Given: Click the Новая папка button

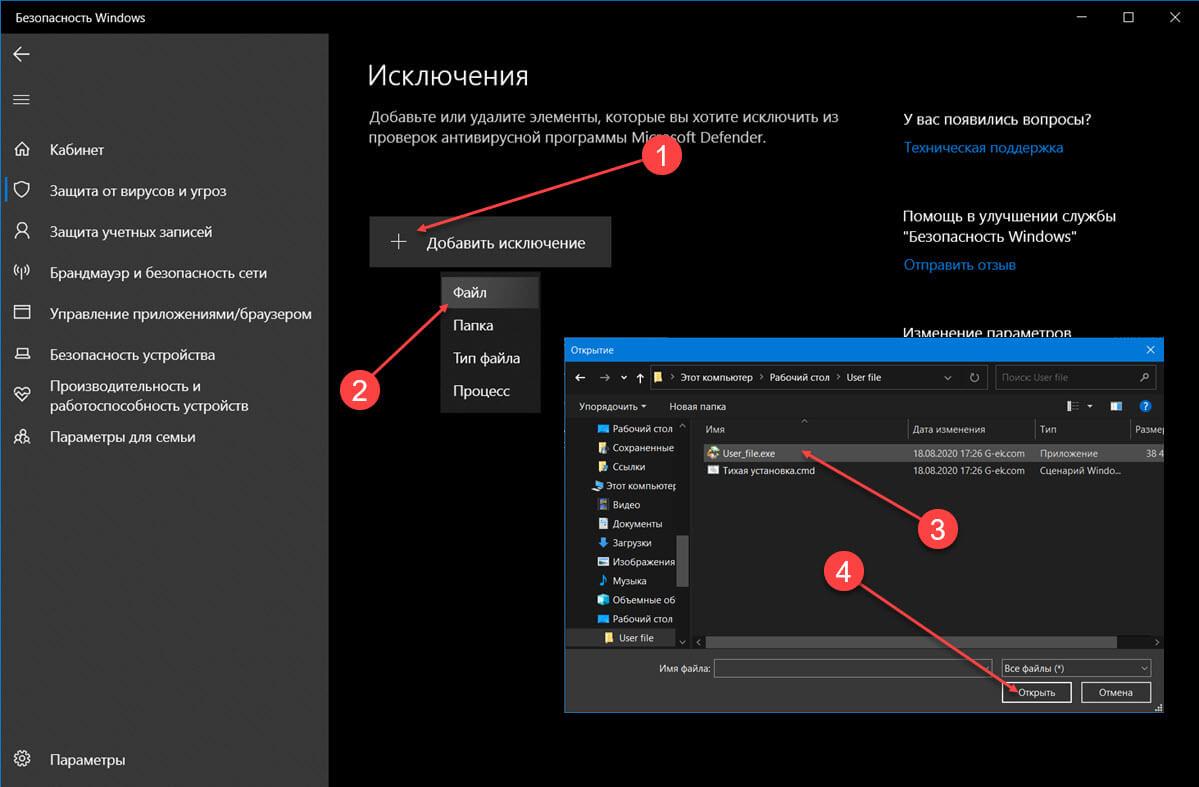Looking at the screenshot, I should pyautogui.click(x=697, y=406).
